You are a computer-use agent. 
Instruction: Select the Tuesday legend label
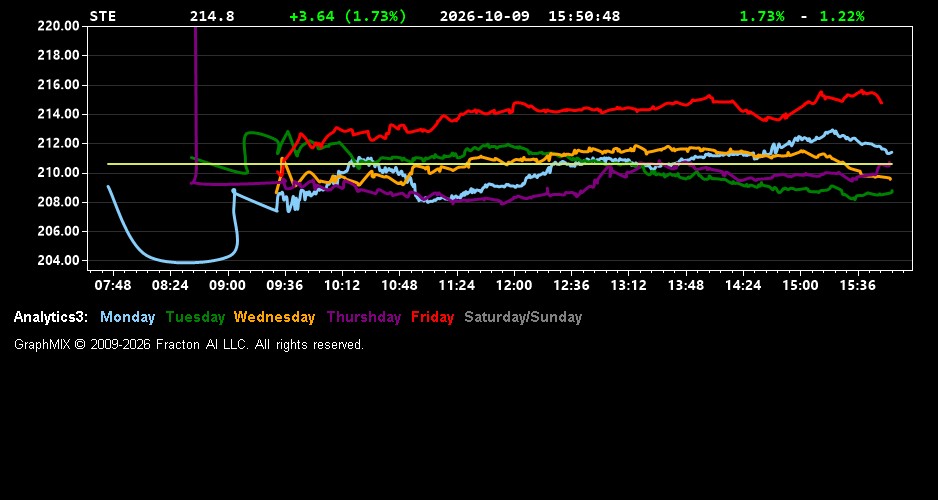[196, 318]
